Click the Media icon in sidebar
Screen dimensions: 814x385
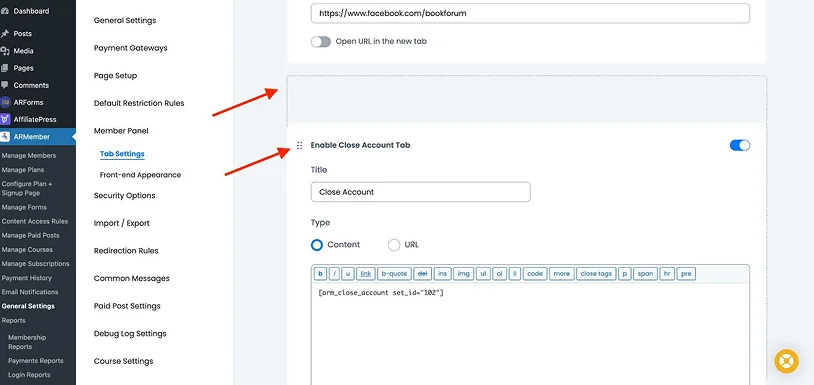click(x=5, y=51)
